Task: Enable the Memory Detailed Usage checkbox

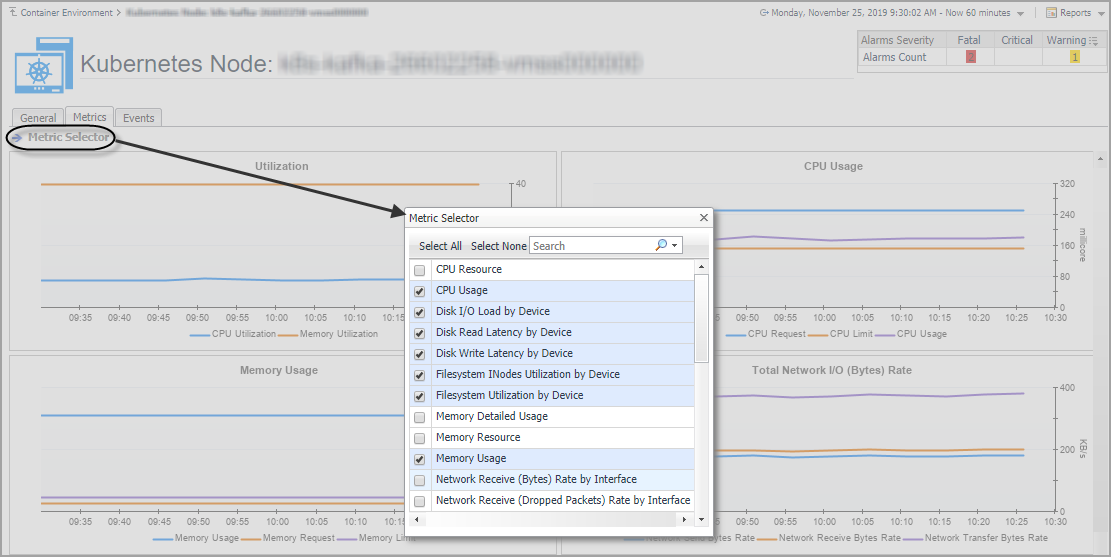Action: [x=419, y=417]
